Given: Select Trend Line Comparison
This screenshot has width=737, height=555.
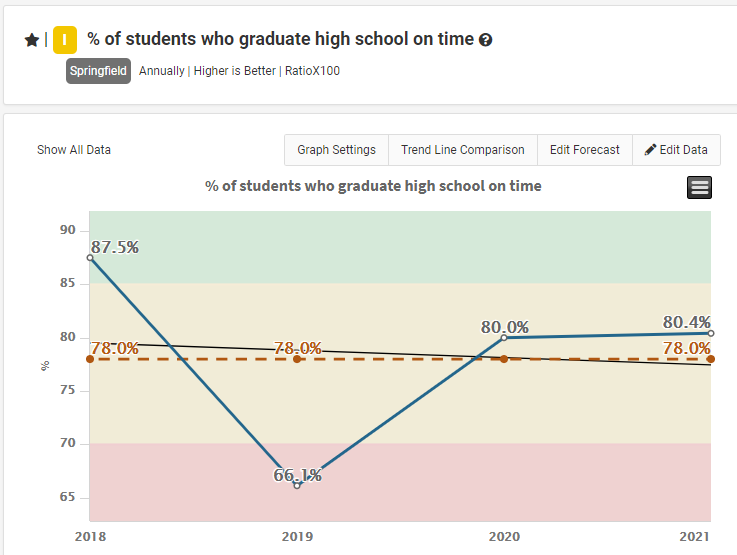Looking at the screenshot, I should pyautogui.click(x=462, y=150).
